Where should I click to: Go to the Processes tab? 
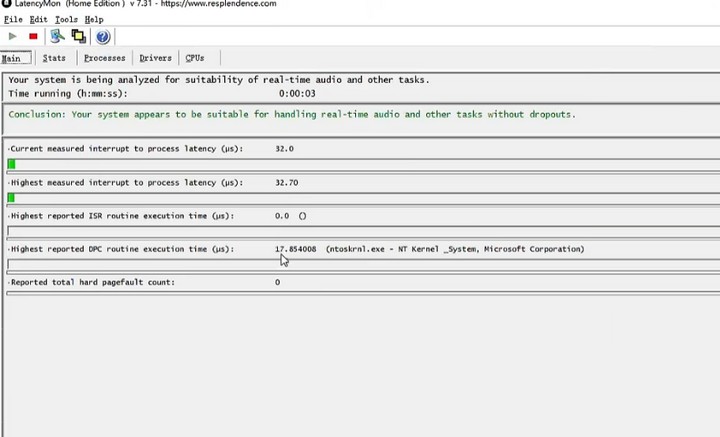104,58
